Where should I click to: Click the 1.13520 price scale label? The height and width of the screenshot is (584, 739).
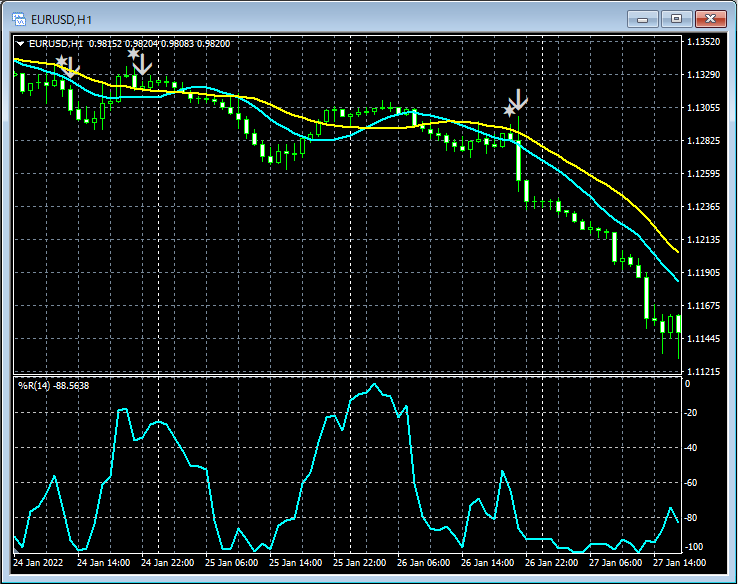[705, 42]
